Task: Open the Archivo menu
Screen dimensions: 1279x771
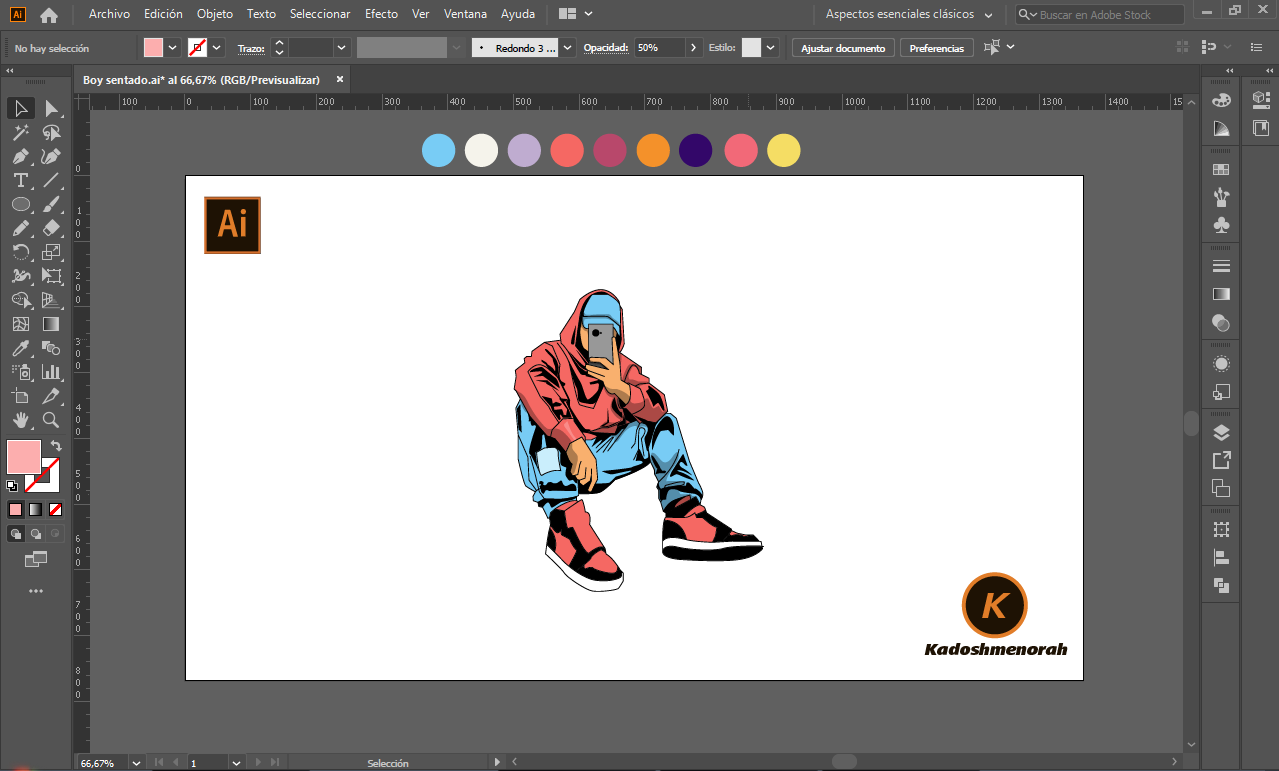Action: [x=109, y=14]
